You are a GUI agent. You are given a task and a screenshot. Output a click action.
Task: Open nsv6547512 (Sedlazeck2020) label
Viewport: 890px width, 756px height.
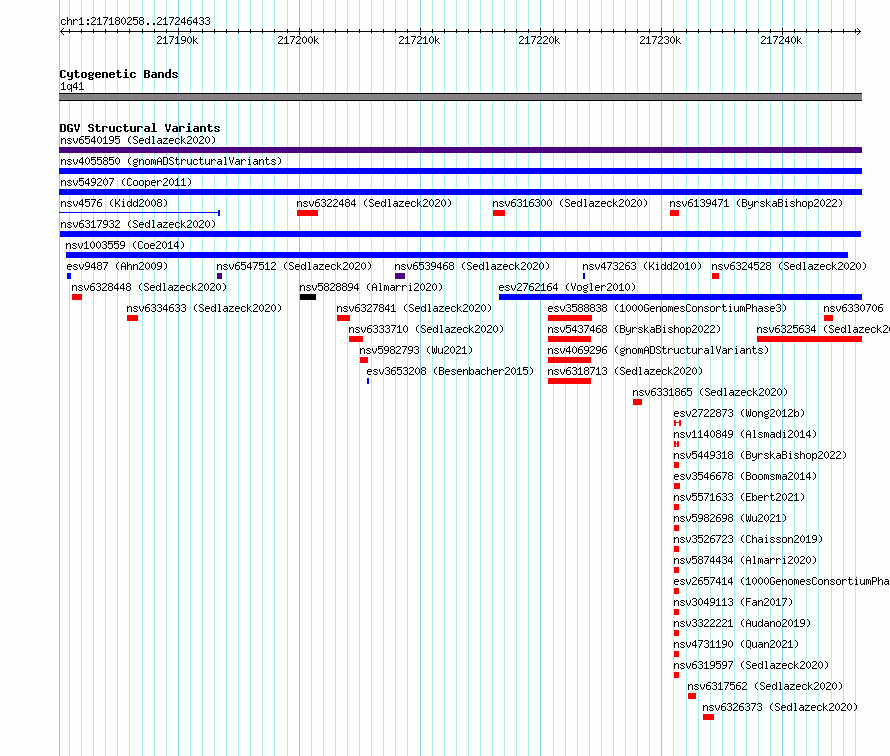294,266
